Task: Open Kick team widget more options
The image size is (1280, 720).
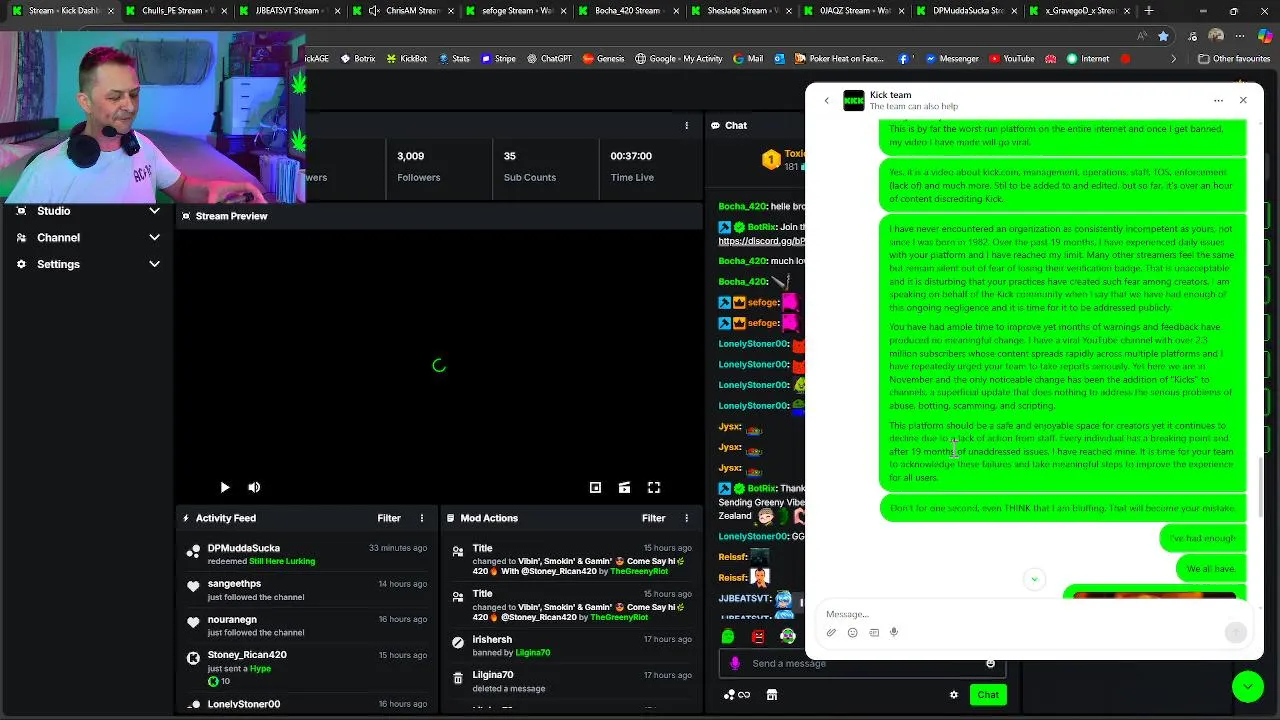Action: [1218, 100]
